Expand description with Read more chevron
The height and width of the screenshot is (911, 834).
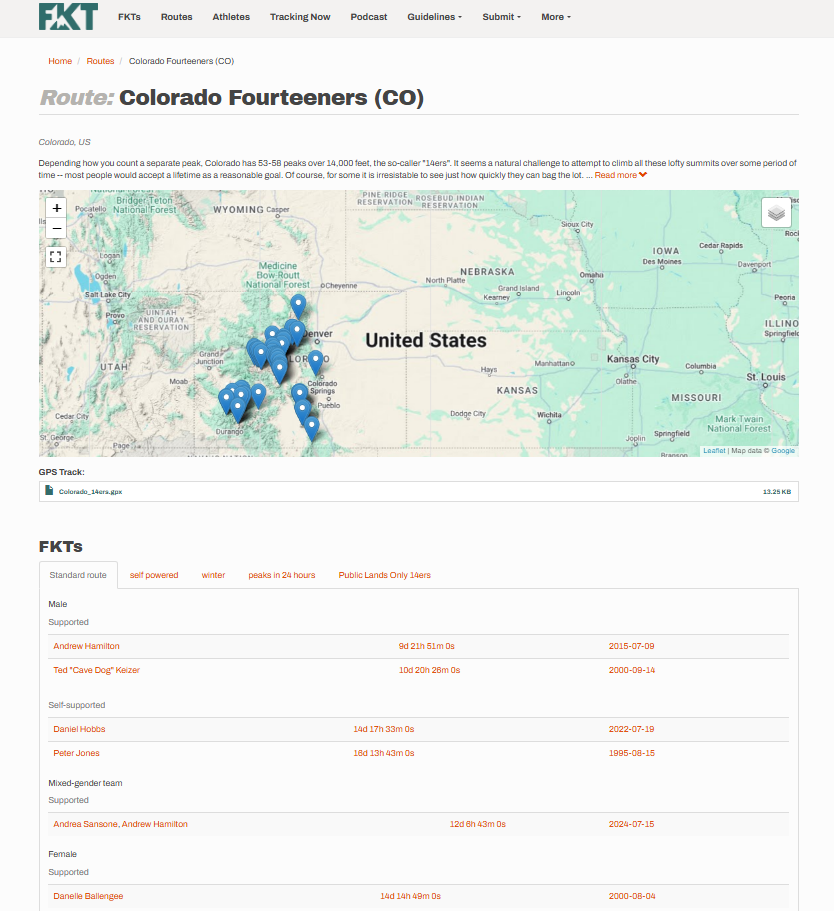click(x=642, y=175)
